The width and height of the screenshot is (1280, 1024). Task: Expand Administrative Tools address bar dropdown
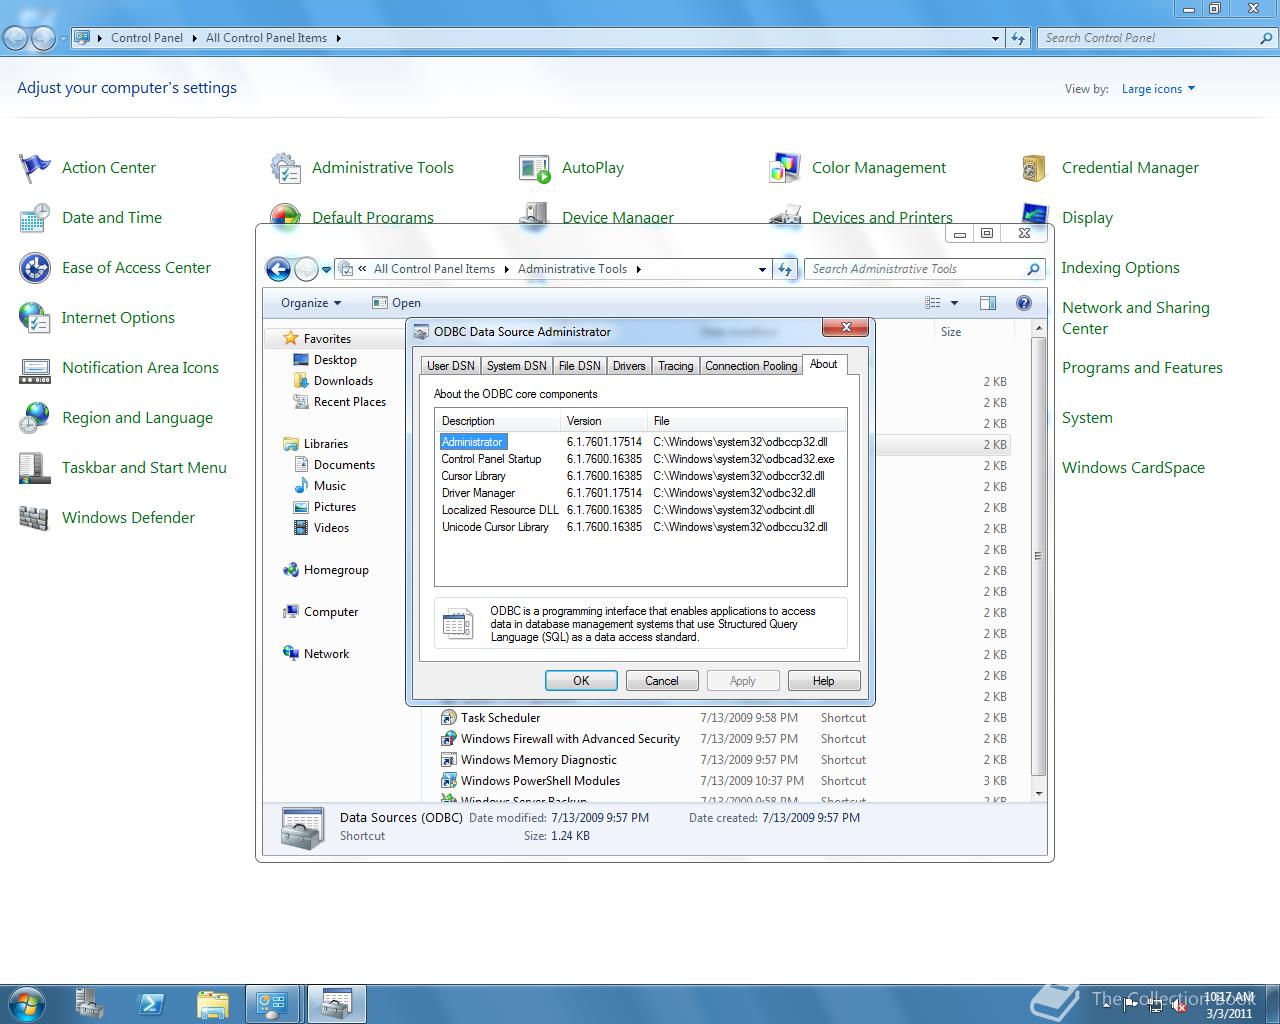[762, 269]
